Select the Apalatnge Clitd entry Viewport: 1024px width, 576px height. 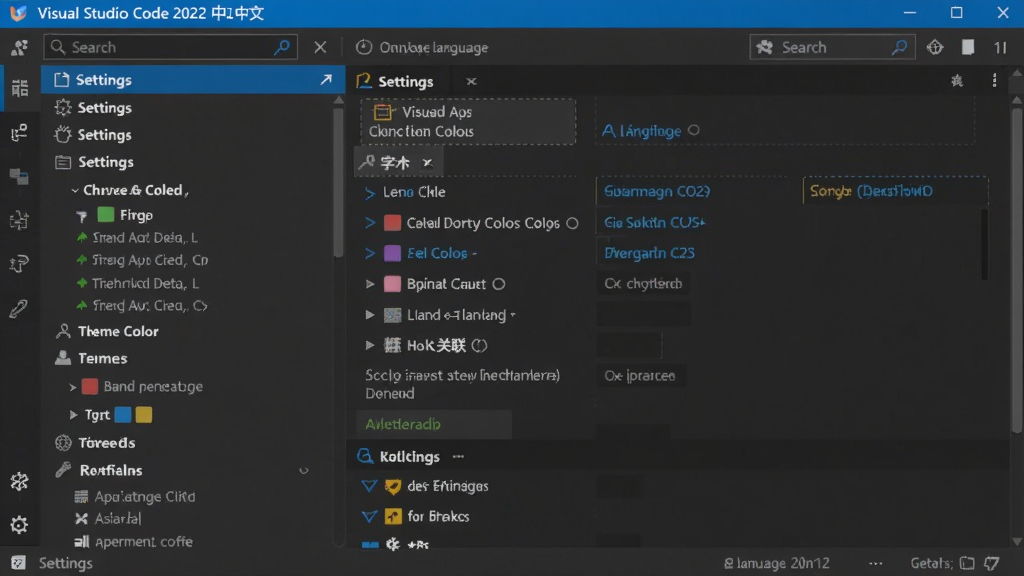point(135,496)
